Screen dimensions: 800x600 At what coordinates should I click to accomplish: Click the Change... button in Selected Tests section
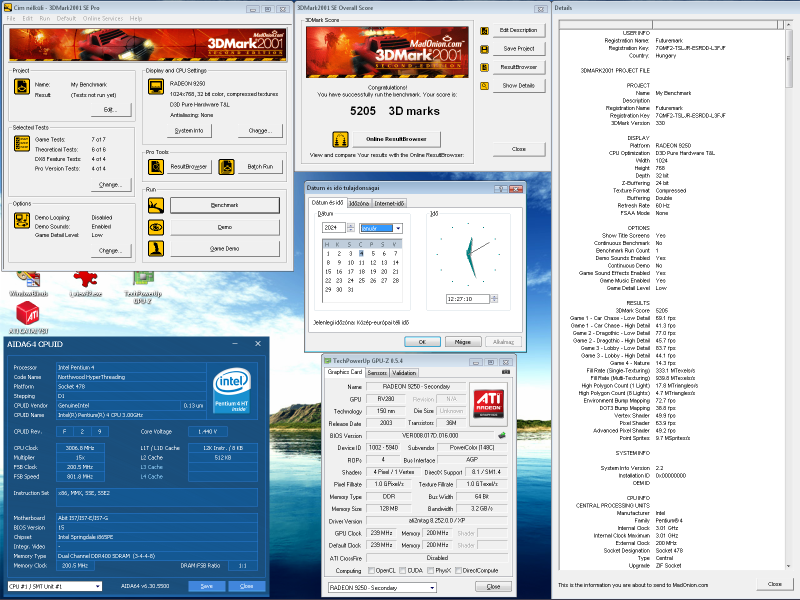click(110, 185)
